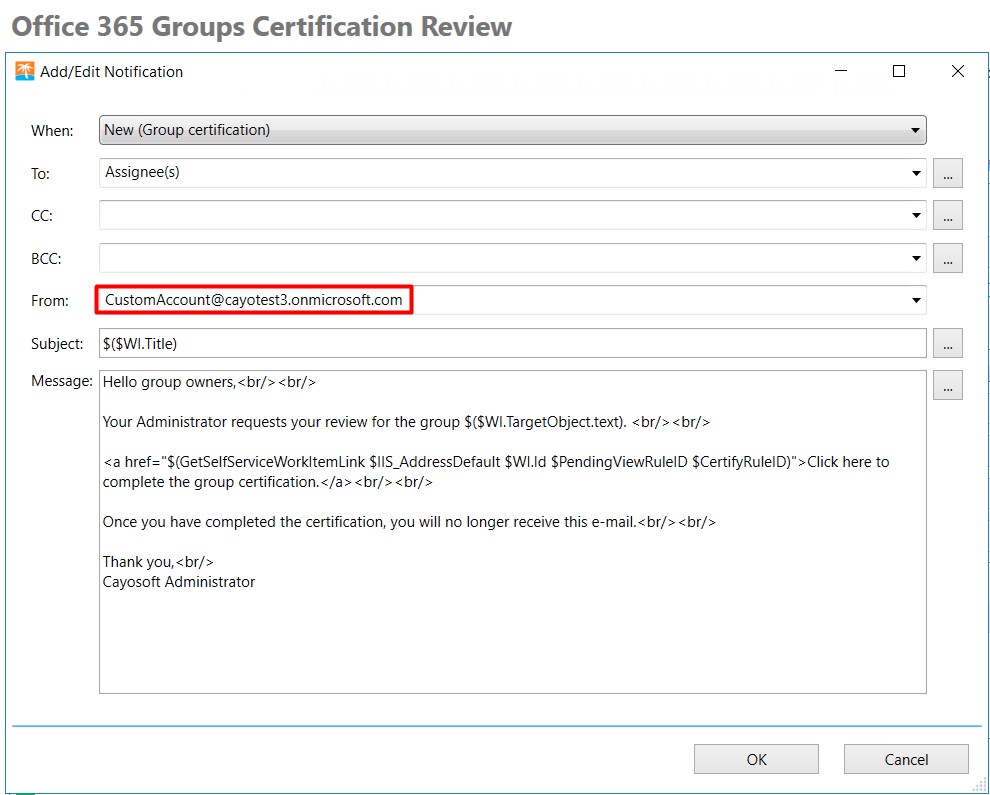The image size is (990, 795).
Task: Maximize the Add/Edit Notification window
Action: [x=899, y=71]
